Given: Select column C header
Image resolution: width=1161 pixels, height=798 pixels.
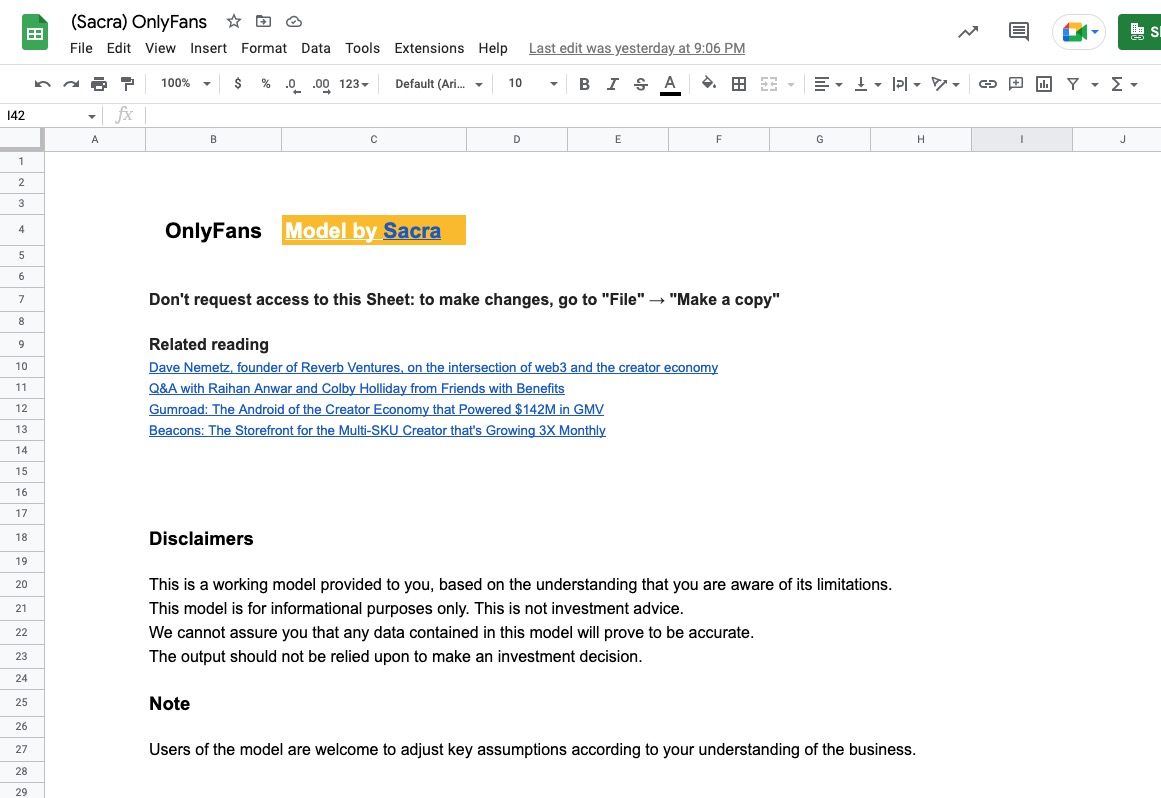Looking at the screenshot, I should point(374,139).
